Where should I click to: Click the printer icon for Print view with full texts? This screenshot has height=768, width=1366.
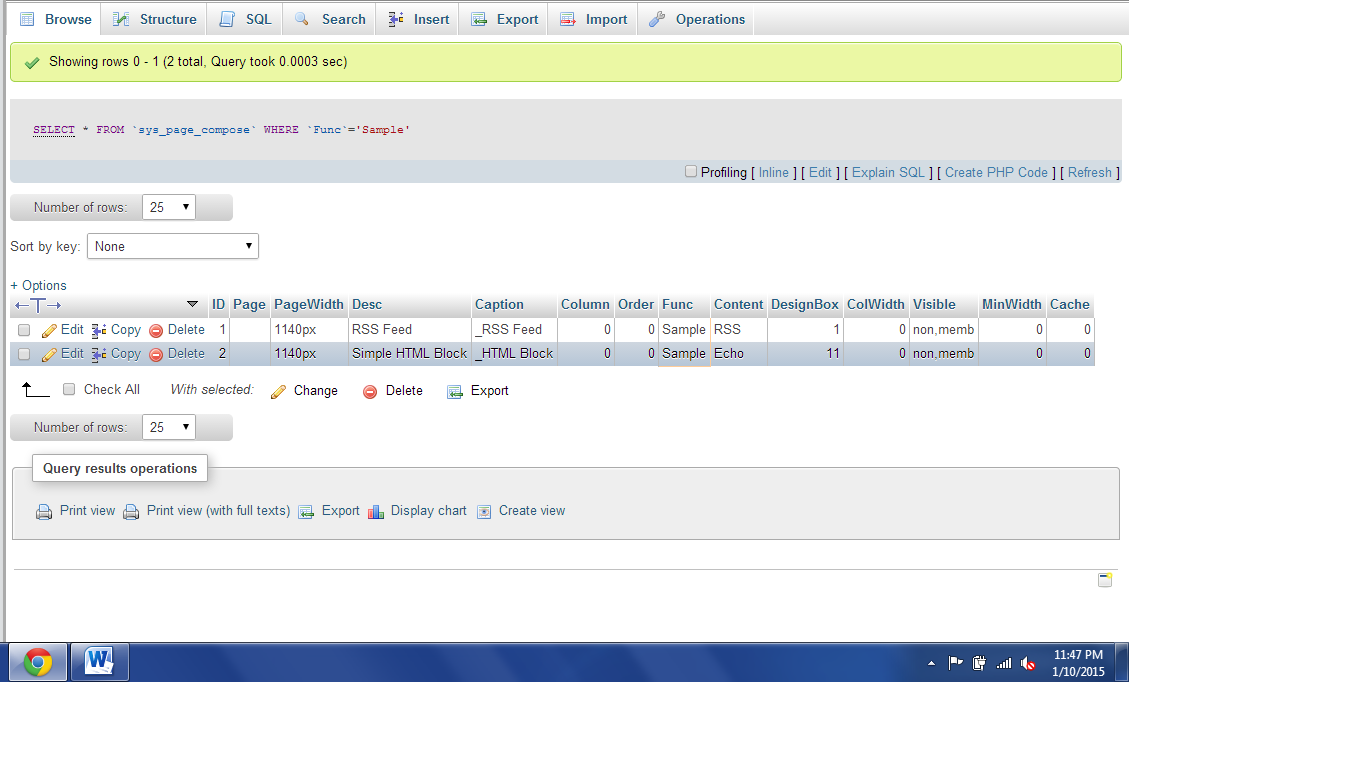tap(131, 512)
